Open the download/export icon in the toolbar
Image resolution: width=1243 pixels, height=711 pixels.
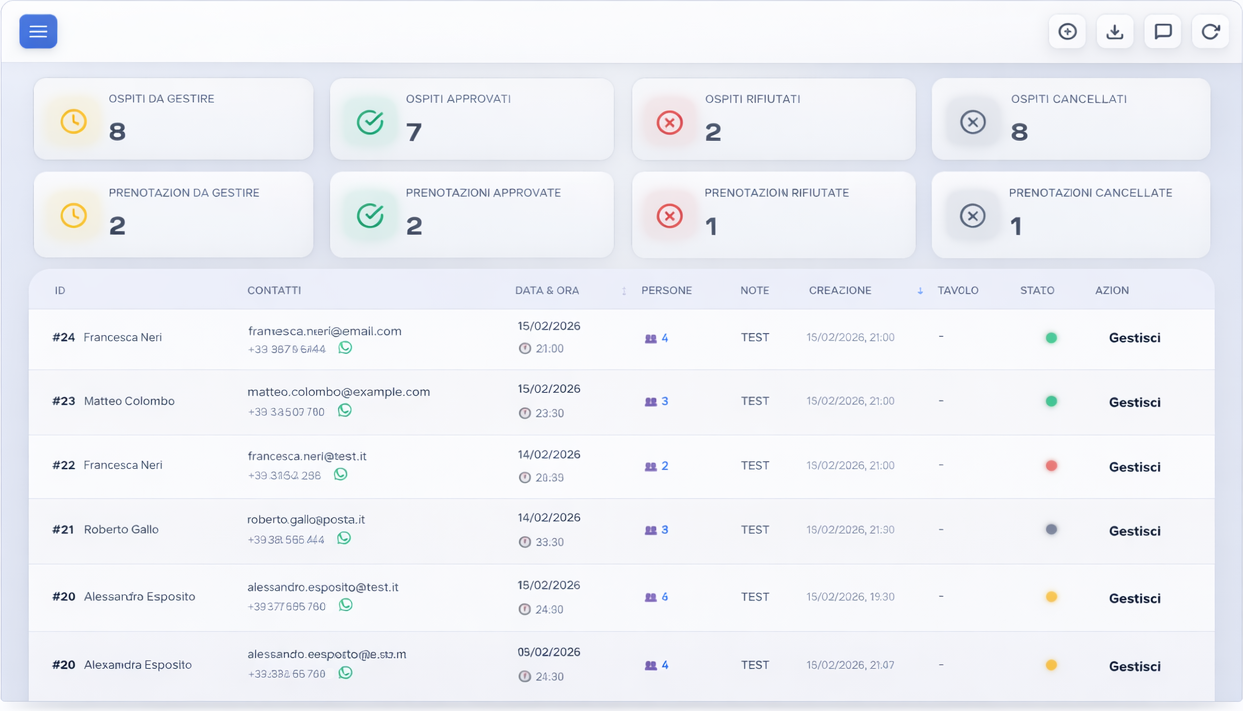click(1115, 31)
